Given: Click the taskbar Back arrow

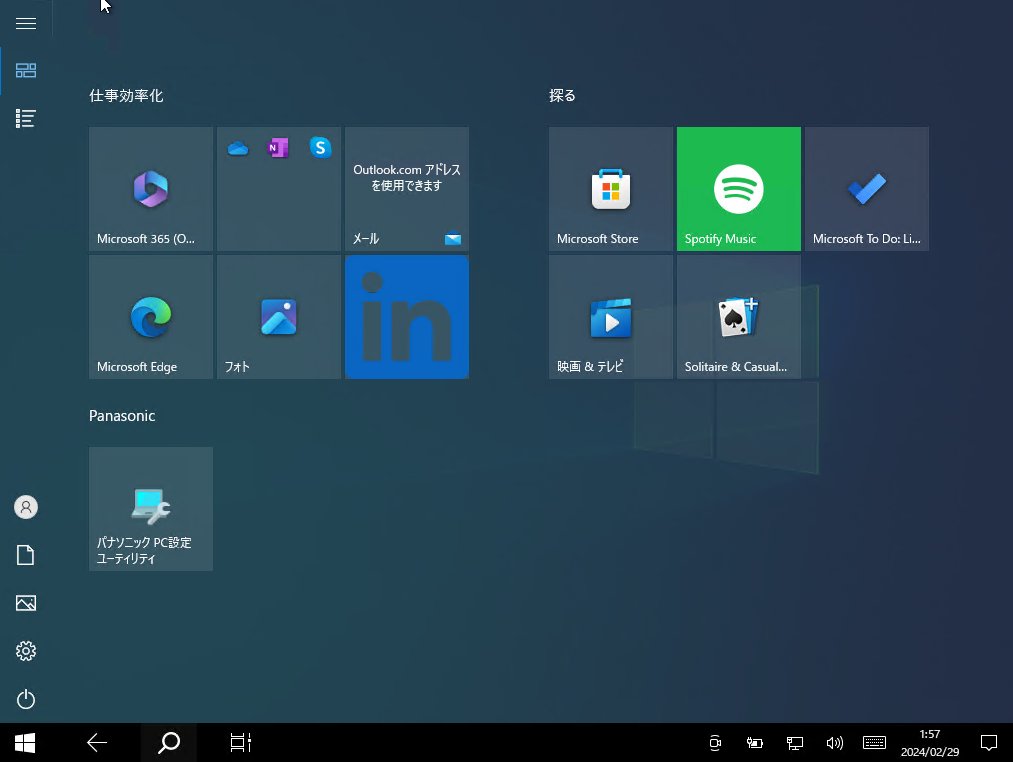Looking at the screenshot, I should (x=97, y=743).
